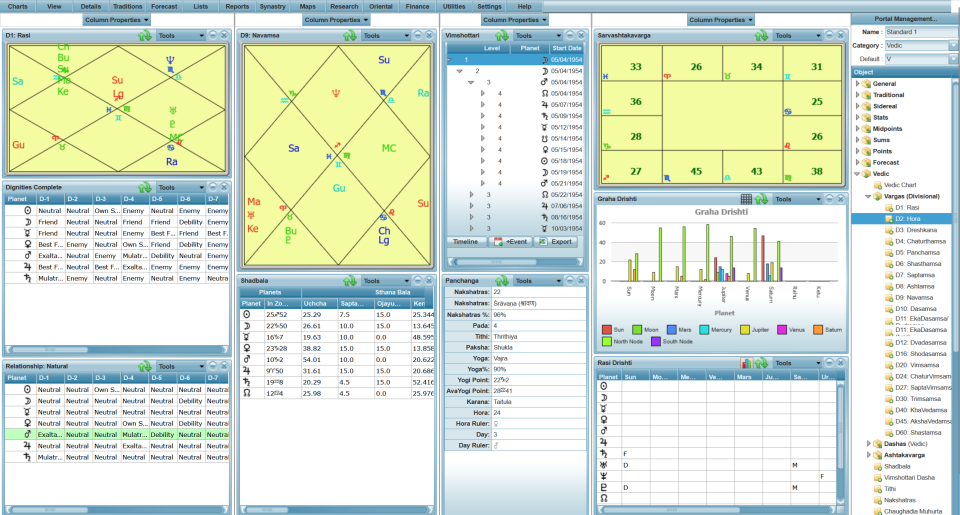Click the Start Date column header
Screen dimensions: 960x515
(x=566, y=48)
